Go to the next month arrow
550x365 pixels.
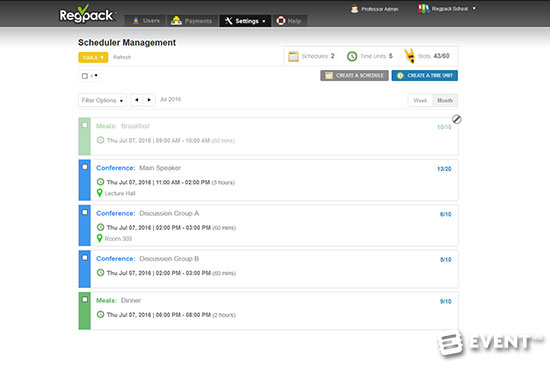click(x=149, y=100)
